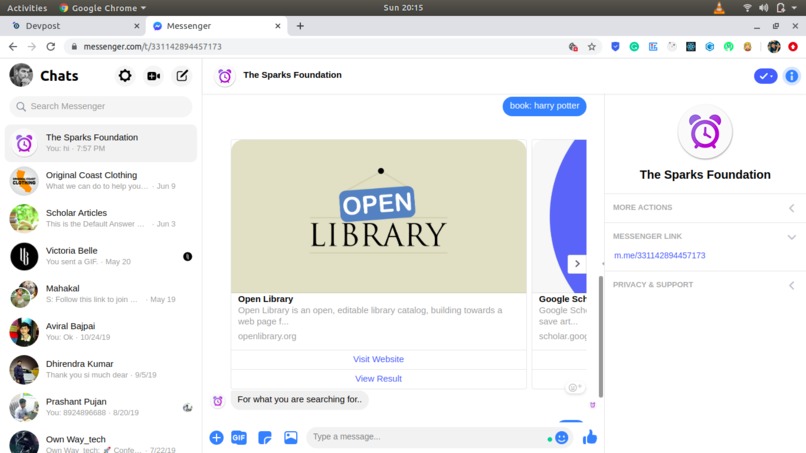Open Own Way_tech conversation
The width and height of the screenshot is (806, 453).
pos(101,441)
